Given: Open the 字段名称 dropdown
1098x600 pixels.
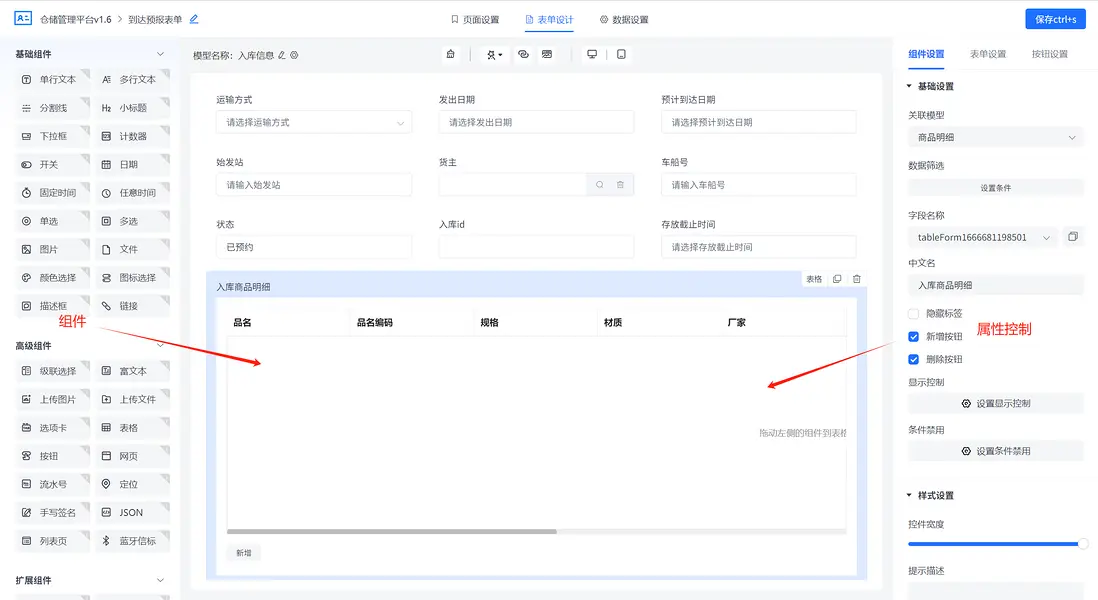Looking at the screenshot, I should click(982, 237).
